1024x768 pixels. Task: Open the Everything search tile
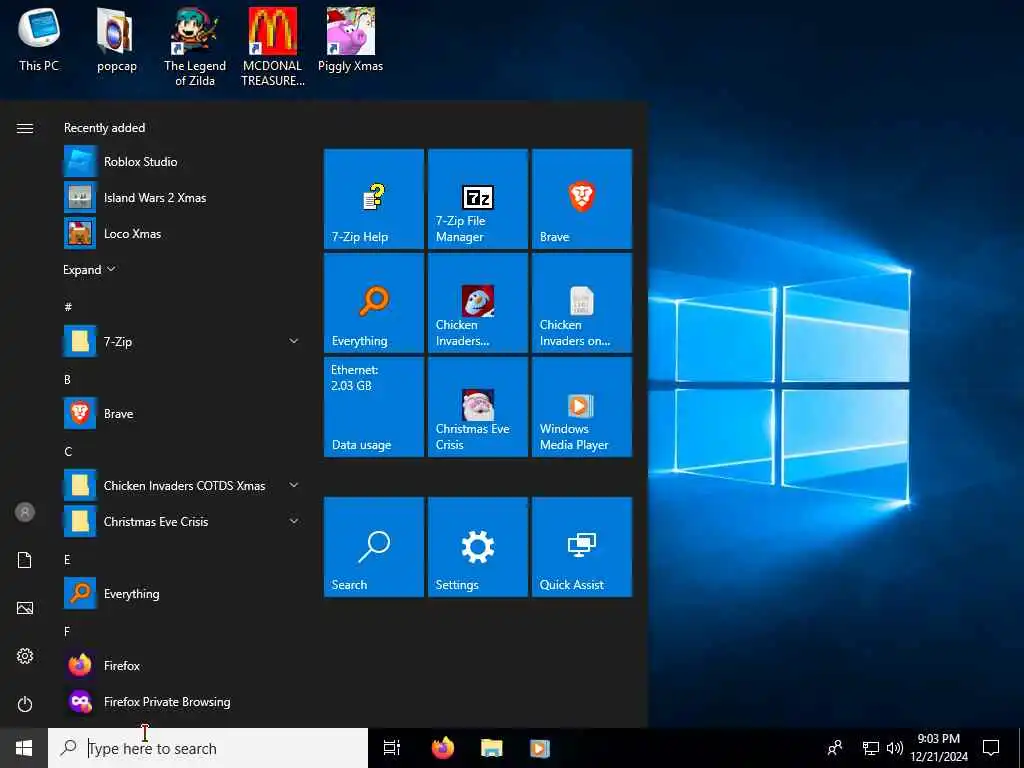[374, 303]
